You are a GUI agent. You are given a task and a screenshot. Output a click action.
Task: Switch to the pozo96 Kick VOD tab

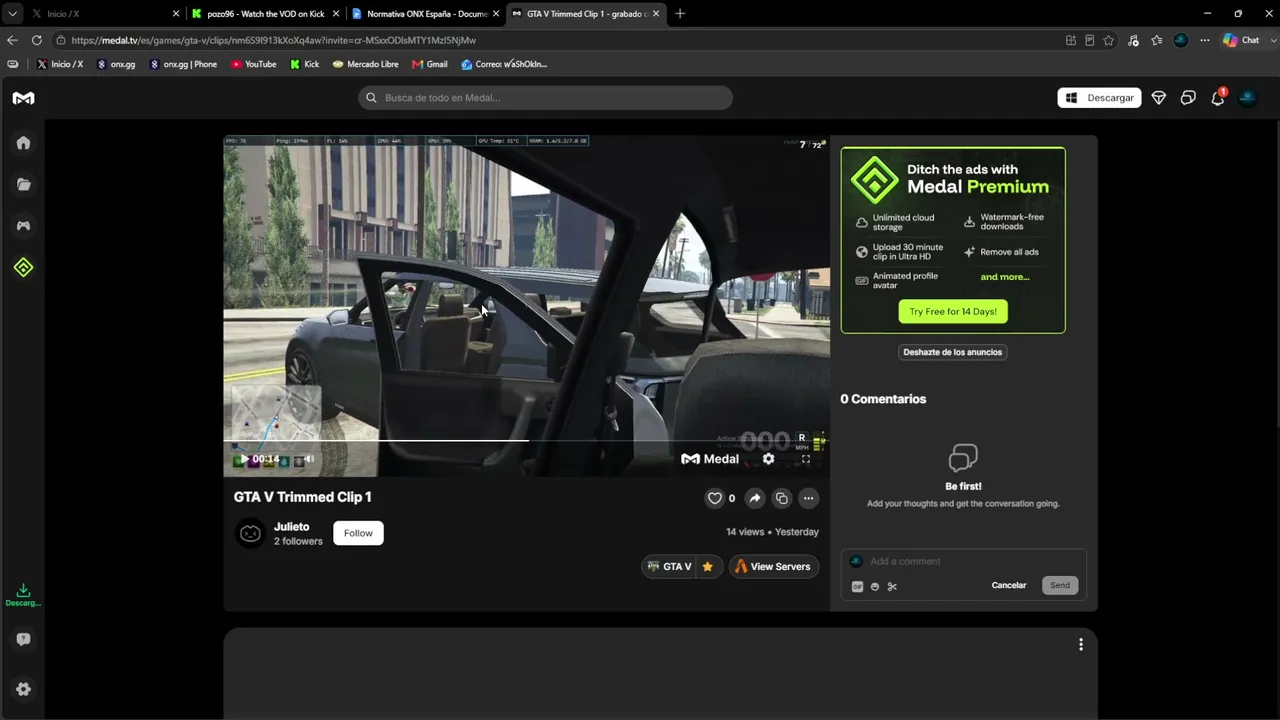[265, 14]
